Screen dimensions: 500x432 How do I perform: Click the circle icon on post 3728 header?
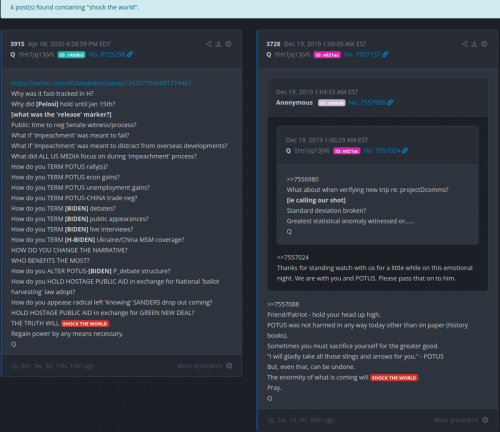coord(484,44)
